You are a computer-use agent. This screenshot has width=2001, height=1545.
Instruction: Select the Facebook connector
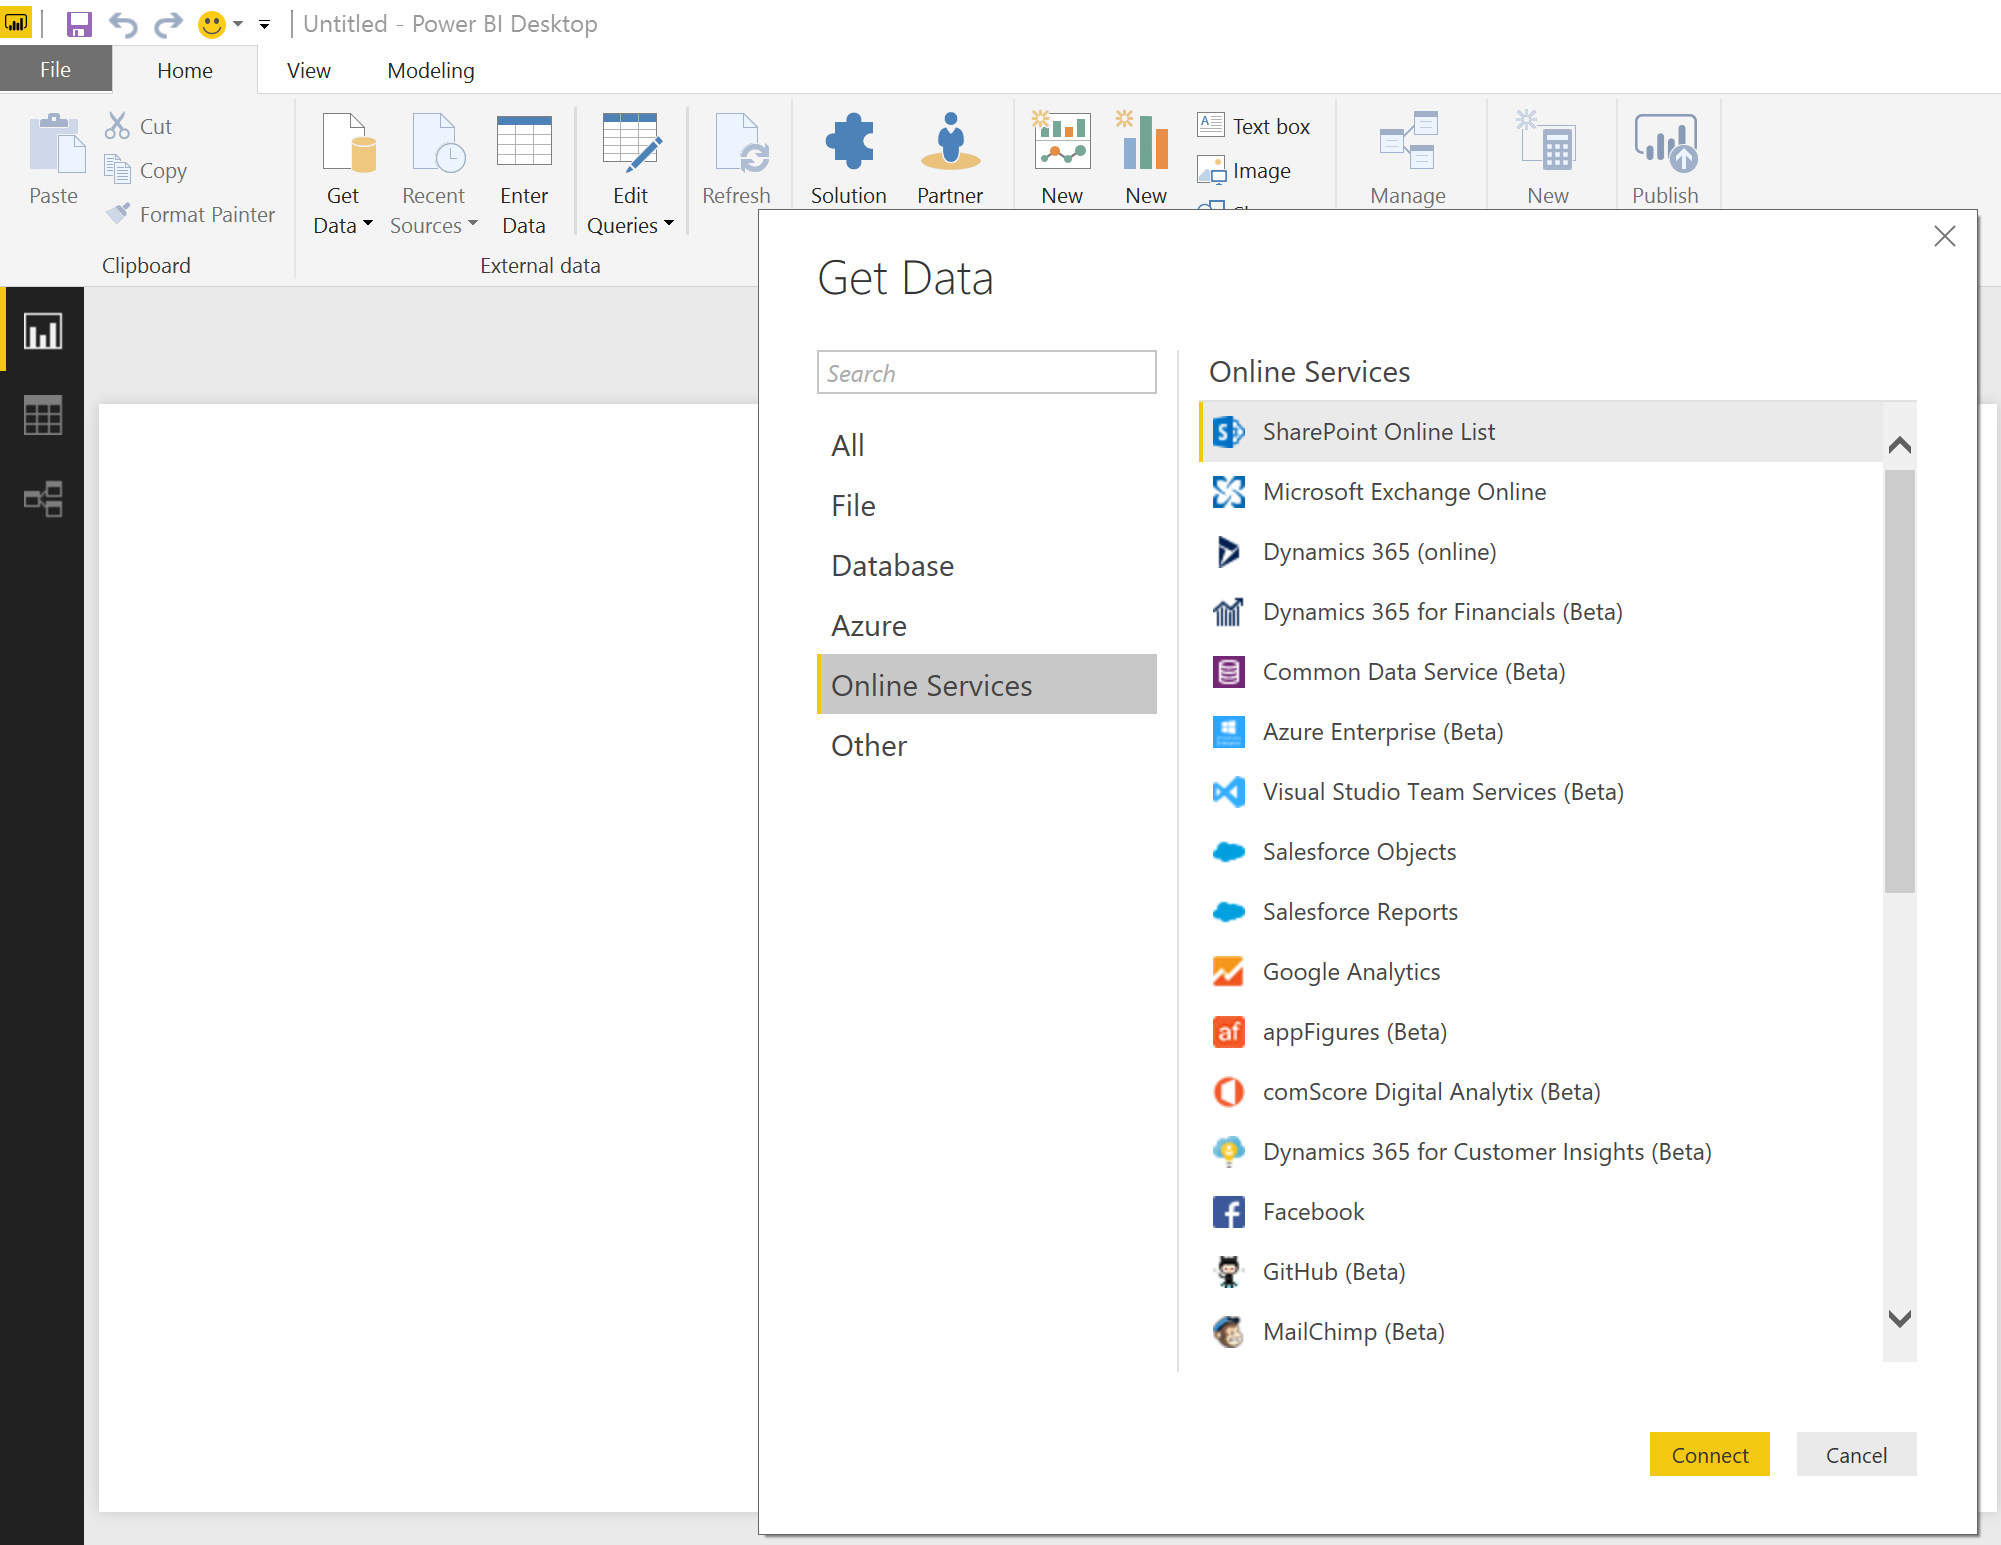pos(1540,1212)
